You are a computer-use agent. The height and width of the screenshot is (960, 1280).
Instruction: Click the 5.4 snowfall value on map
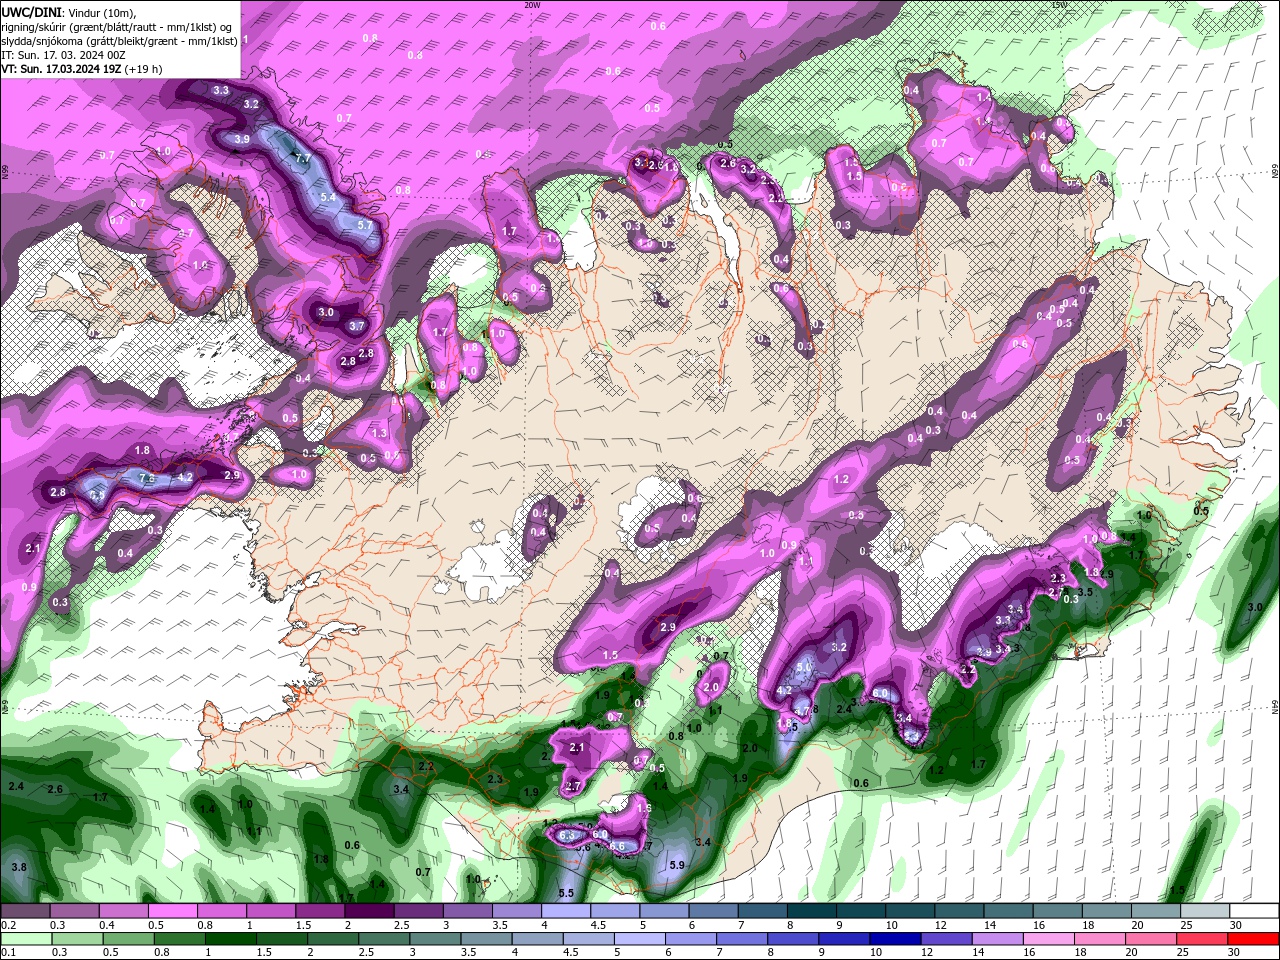pyautogui.click(x=328, y=197)
